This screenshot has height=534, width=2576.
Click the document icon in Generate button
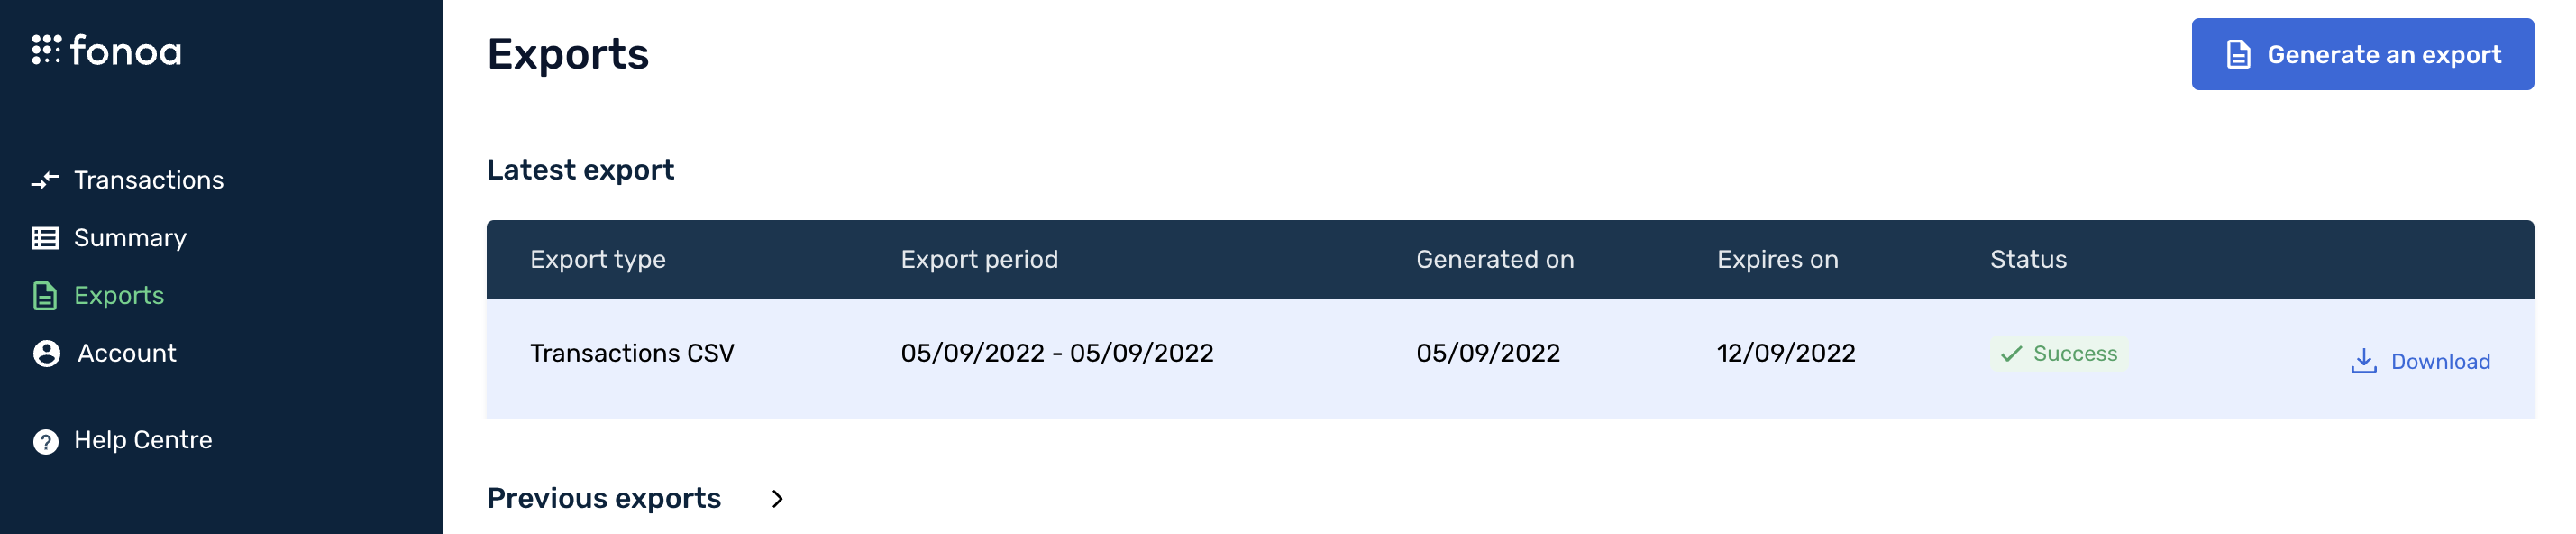click(x=2238, y=55)
